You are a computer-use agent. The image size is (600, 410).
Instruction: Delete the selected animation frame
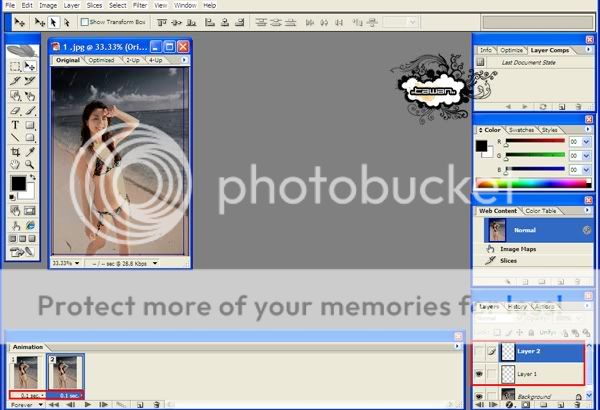[158, 404]
